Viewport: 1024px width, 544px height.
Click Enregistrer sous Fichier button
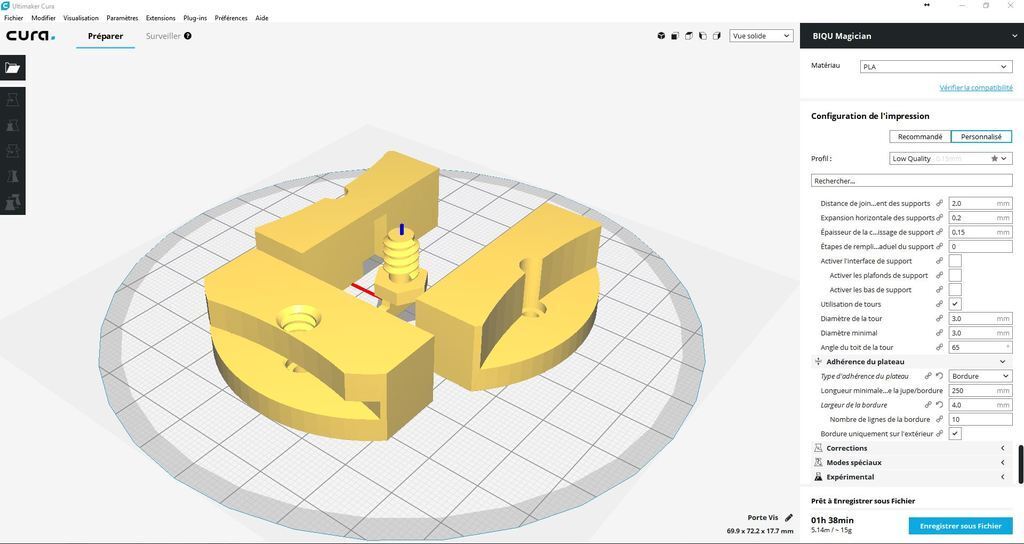click(960, 526)
